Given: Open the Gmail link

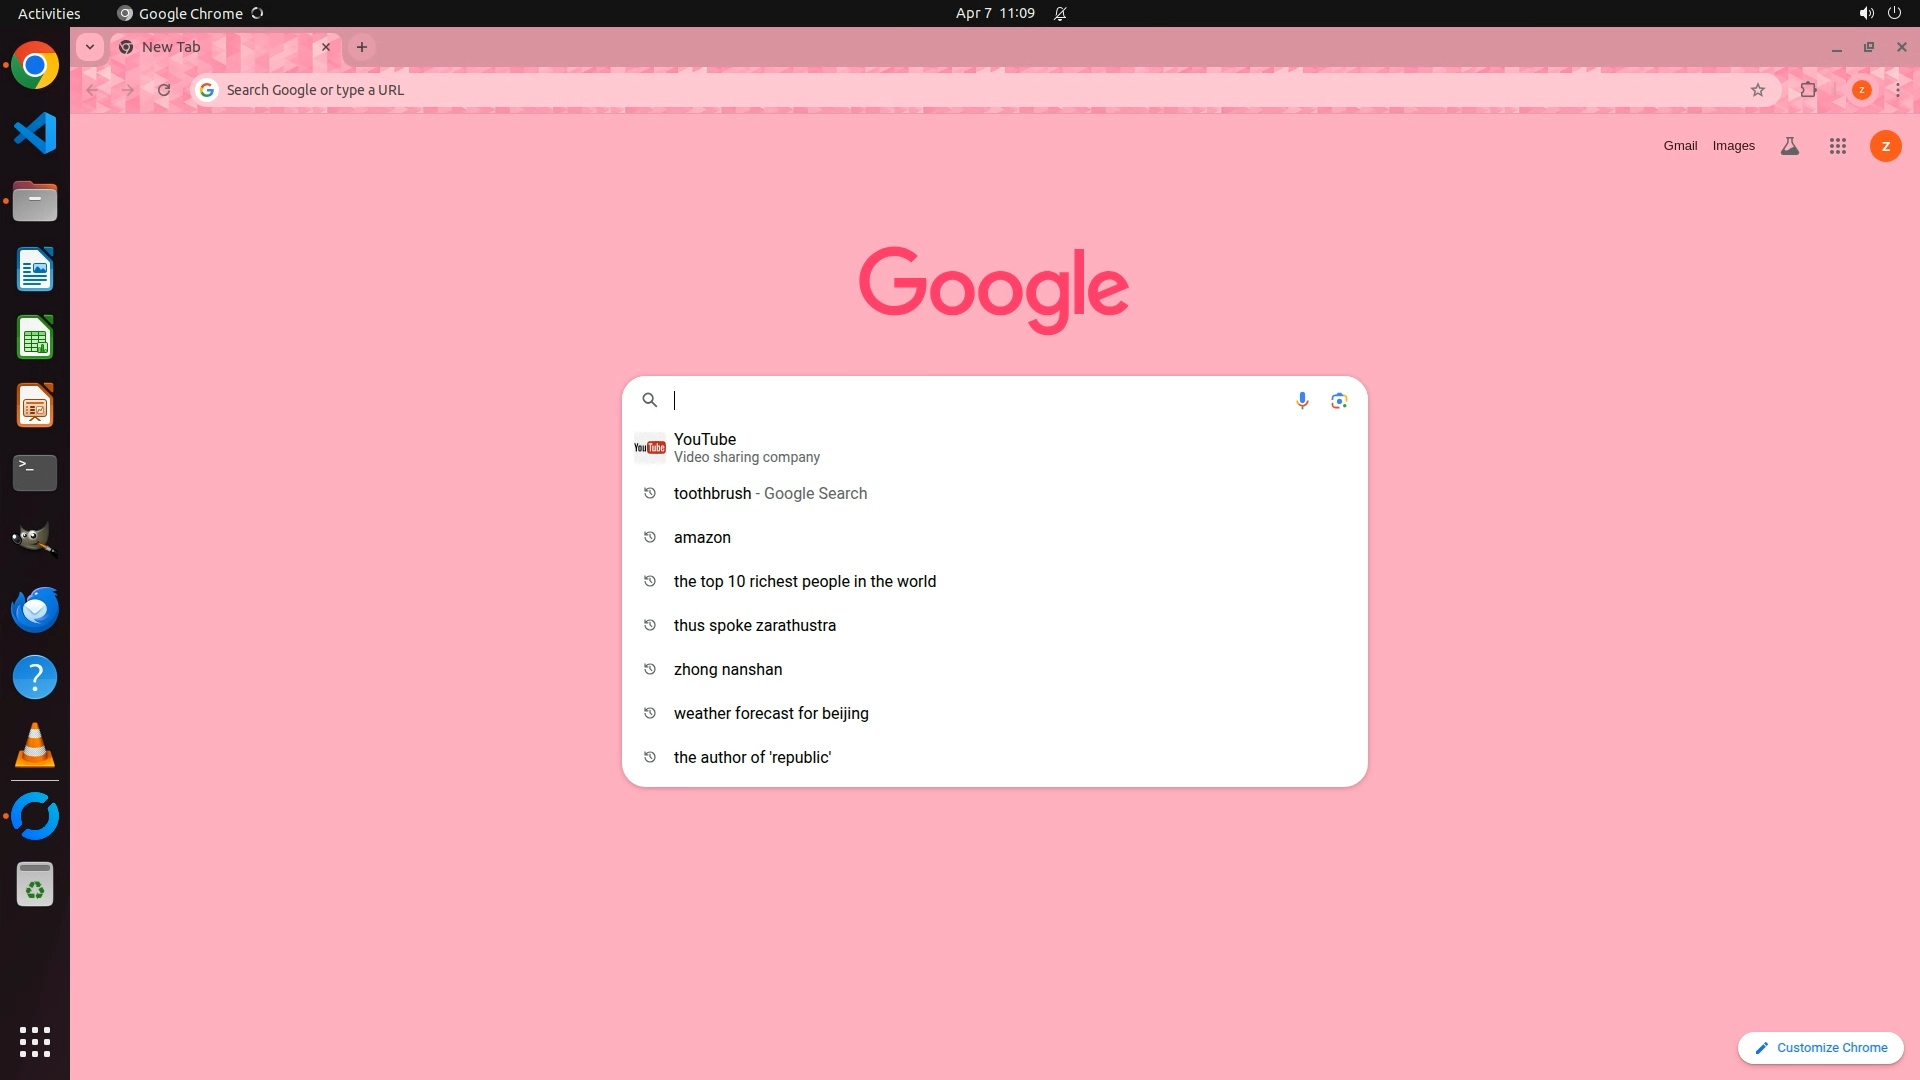Looking at the screenshot, I should [x=1680, y=146].
